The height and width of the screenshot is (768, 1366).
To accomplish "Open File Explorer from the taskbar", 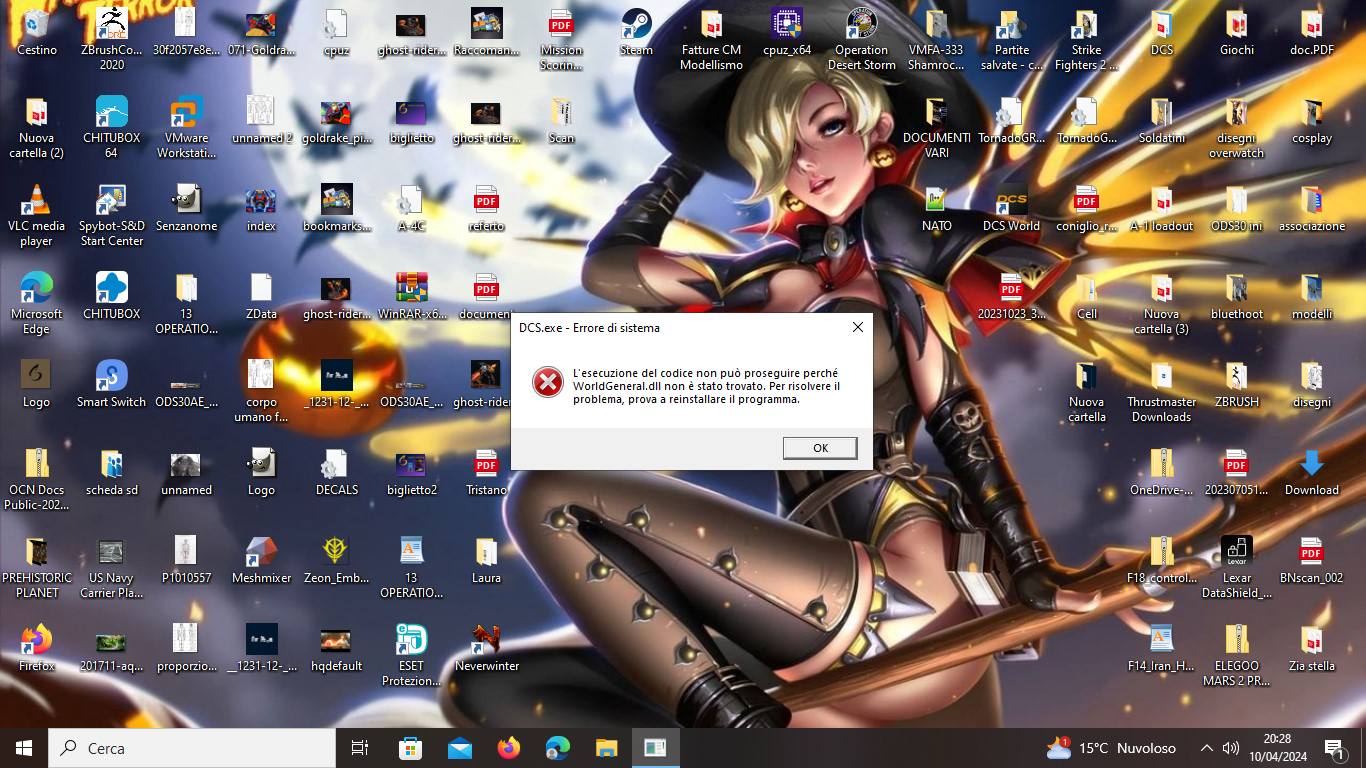I will pyautogui.click(x=606, y=748).
